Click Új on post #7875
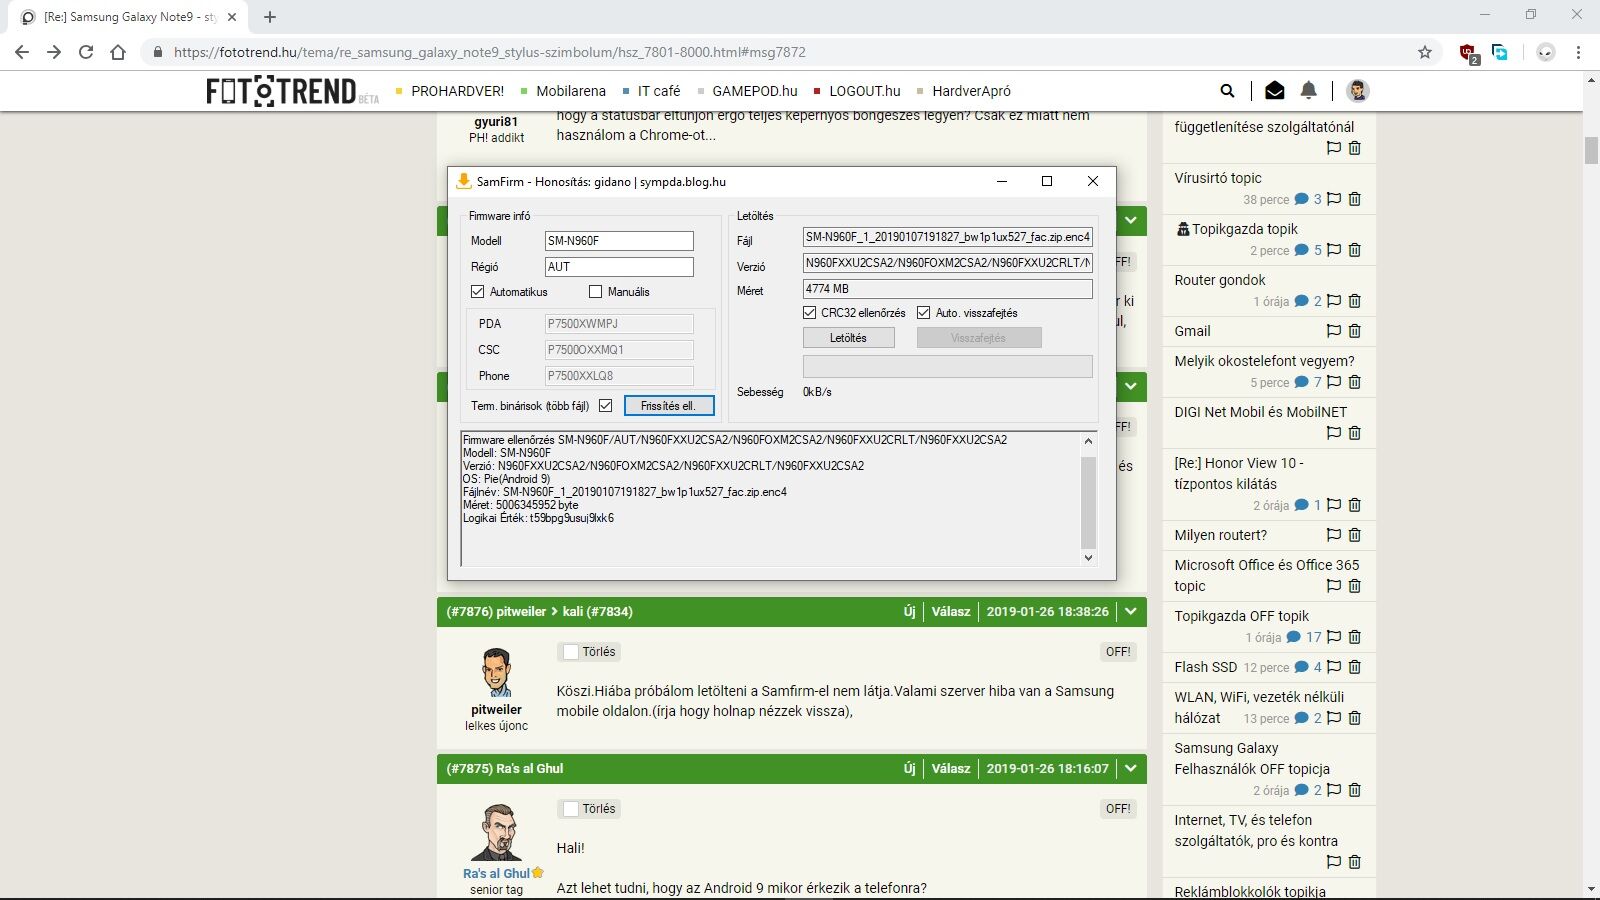 909,769
